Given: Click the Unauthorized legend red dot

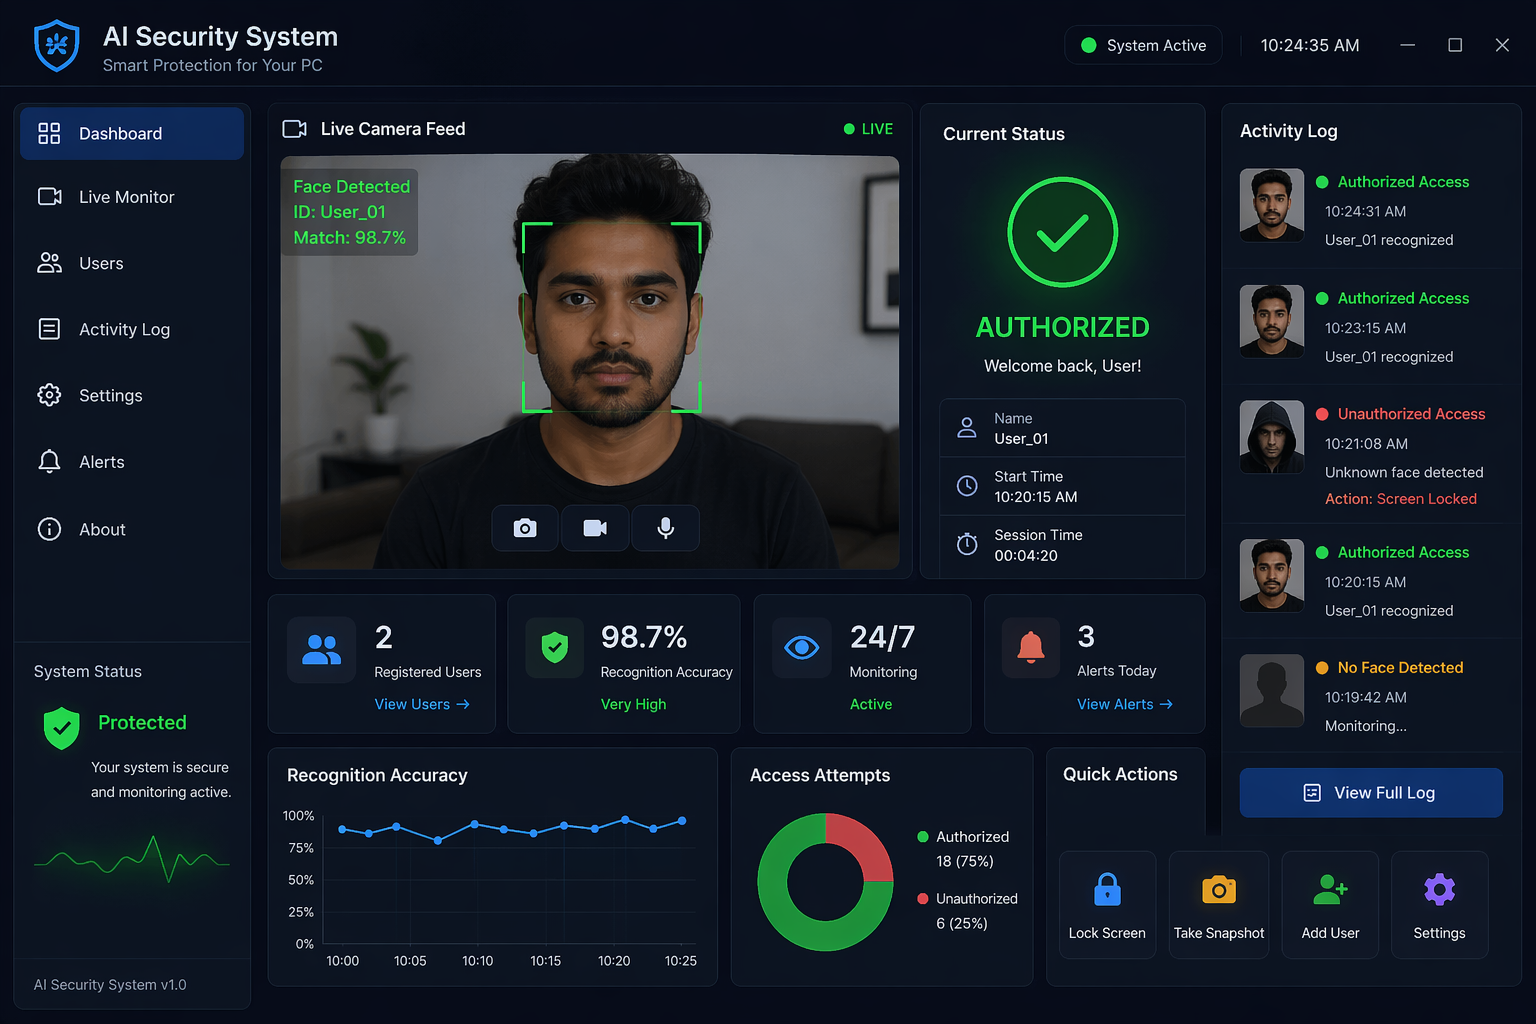Looking at the screenshot, I should pos(923,899).
